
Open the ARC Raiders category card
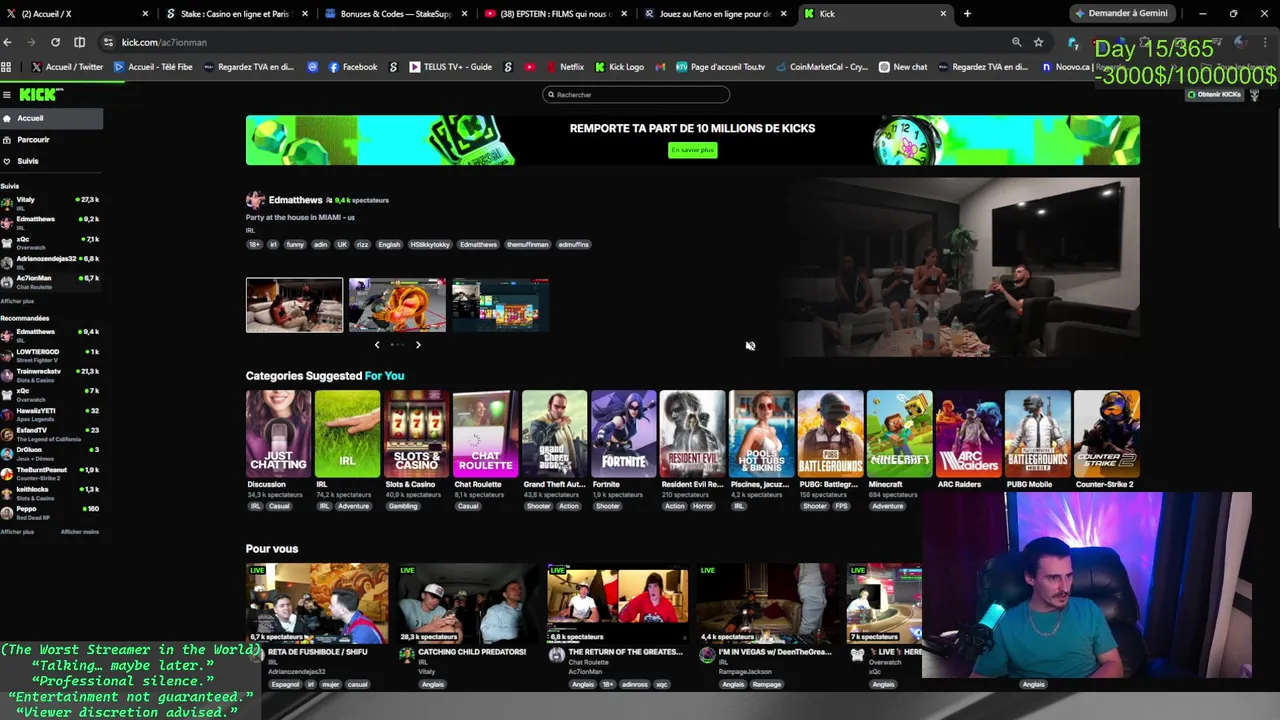pos(968,434)
